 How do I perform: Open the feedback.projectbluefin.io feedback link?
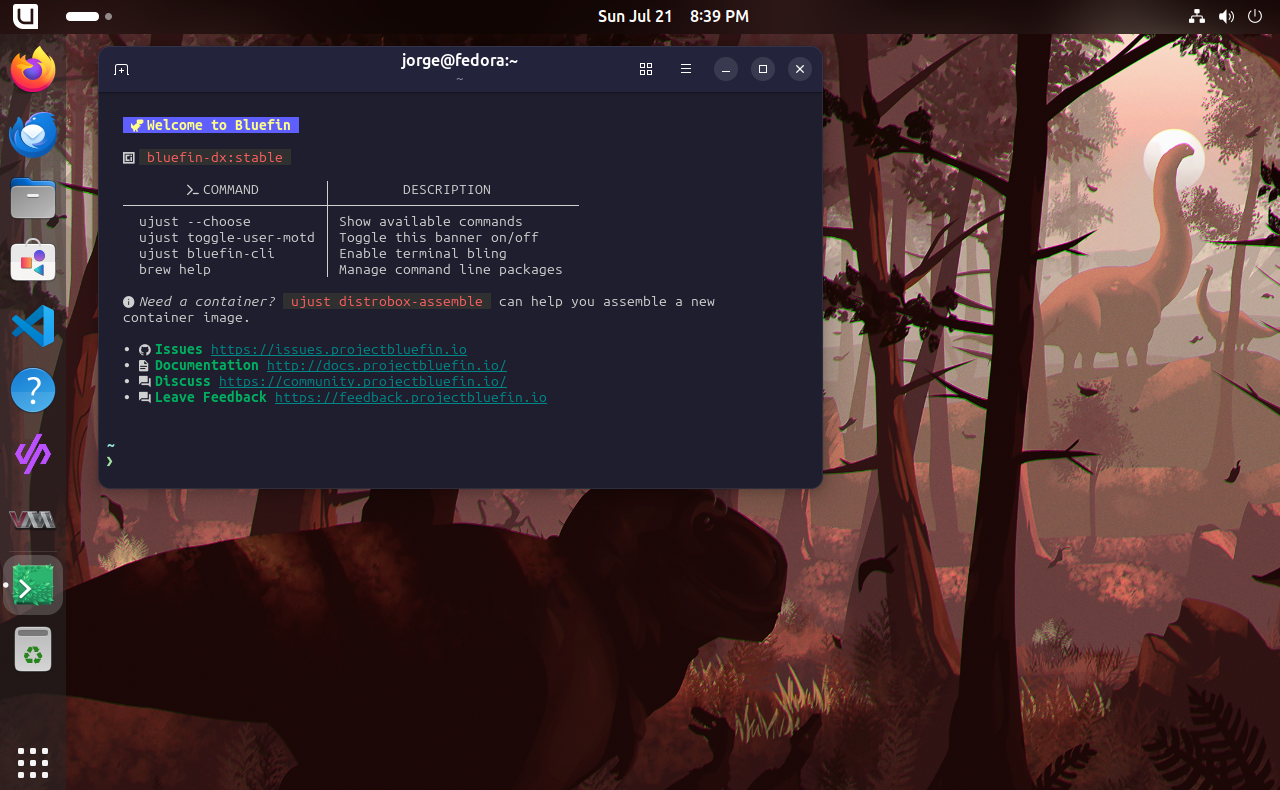tap(410, 397)
